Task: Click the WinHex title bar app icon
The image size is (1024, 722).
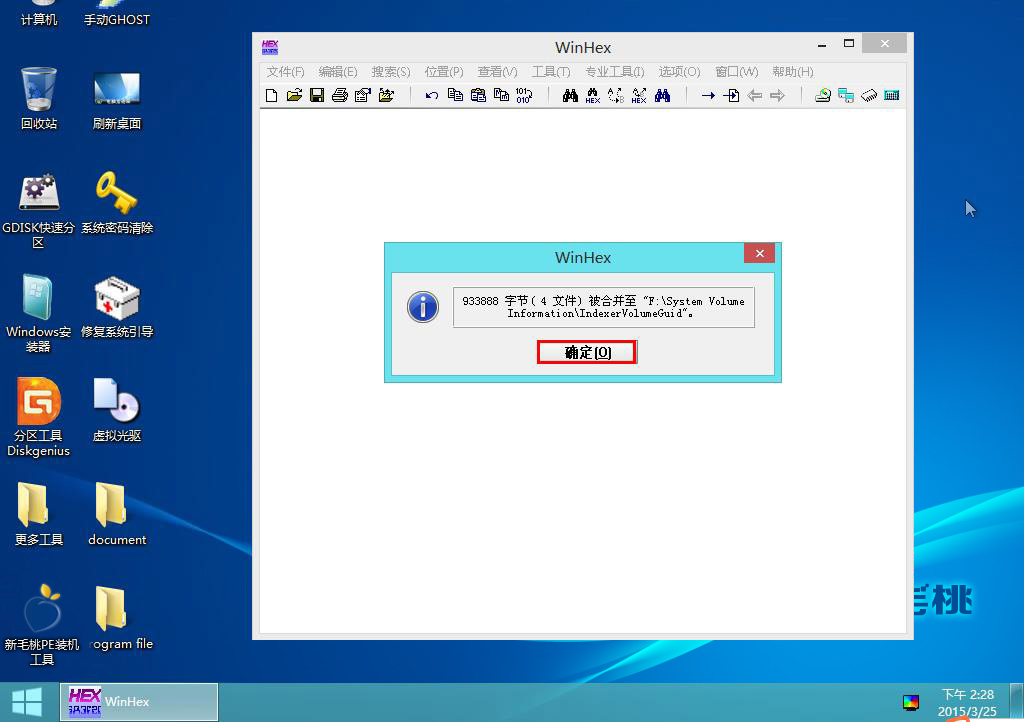Action: [270, 47]
